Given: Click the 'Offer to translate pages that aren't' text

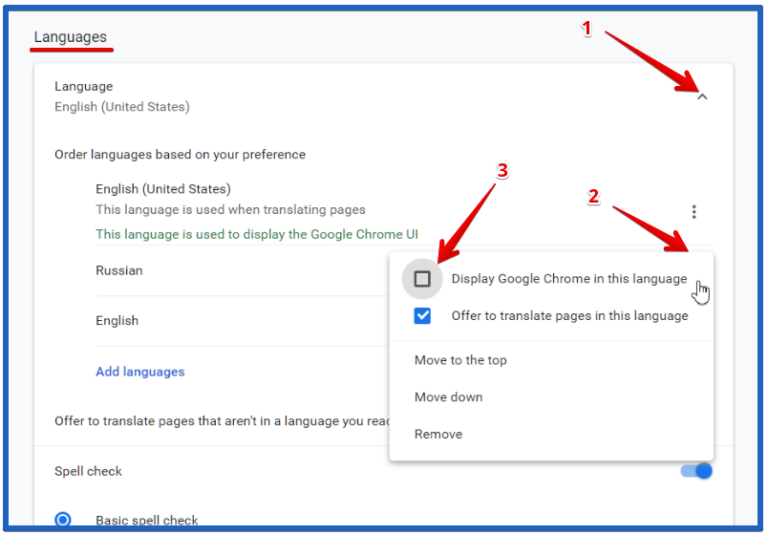Looking at the screenshot, I should pos(221,421).
